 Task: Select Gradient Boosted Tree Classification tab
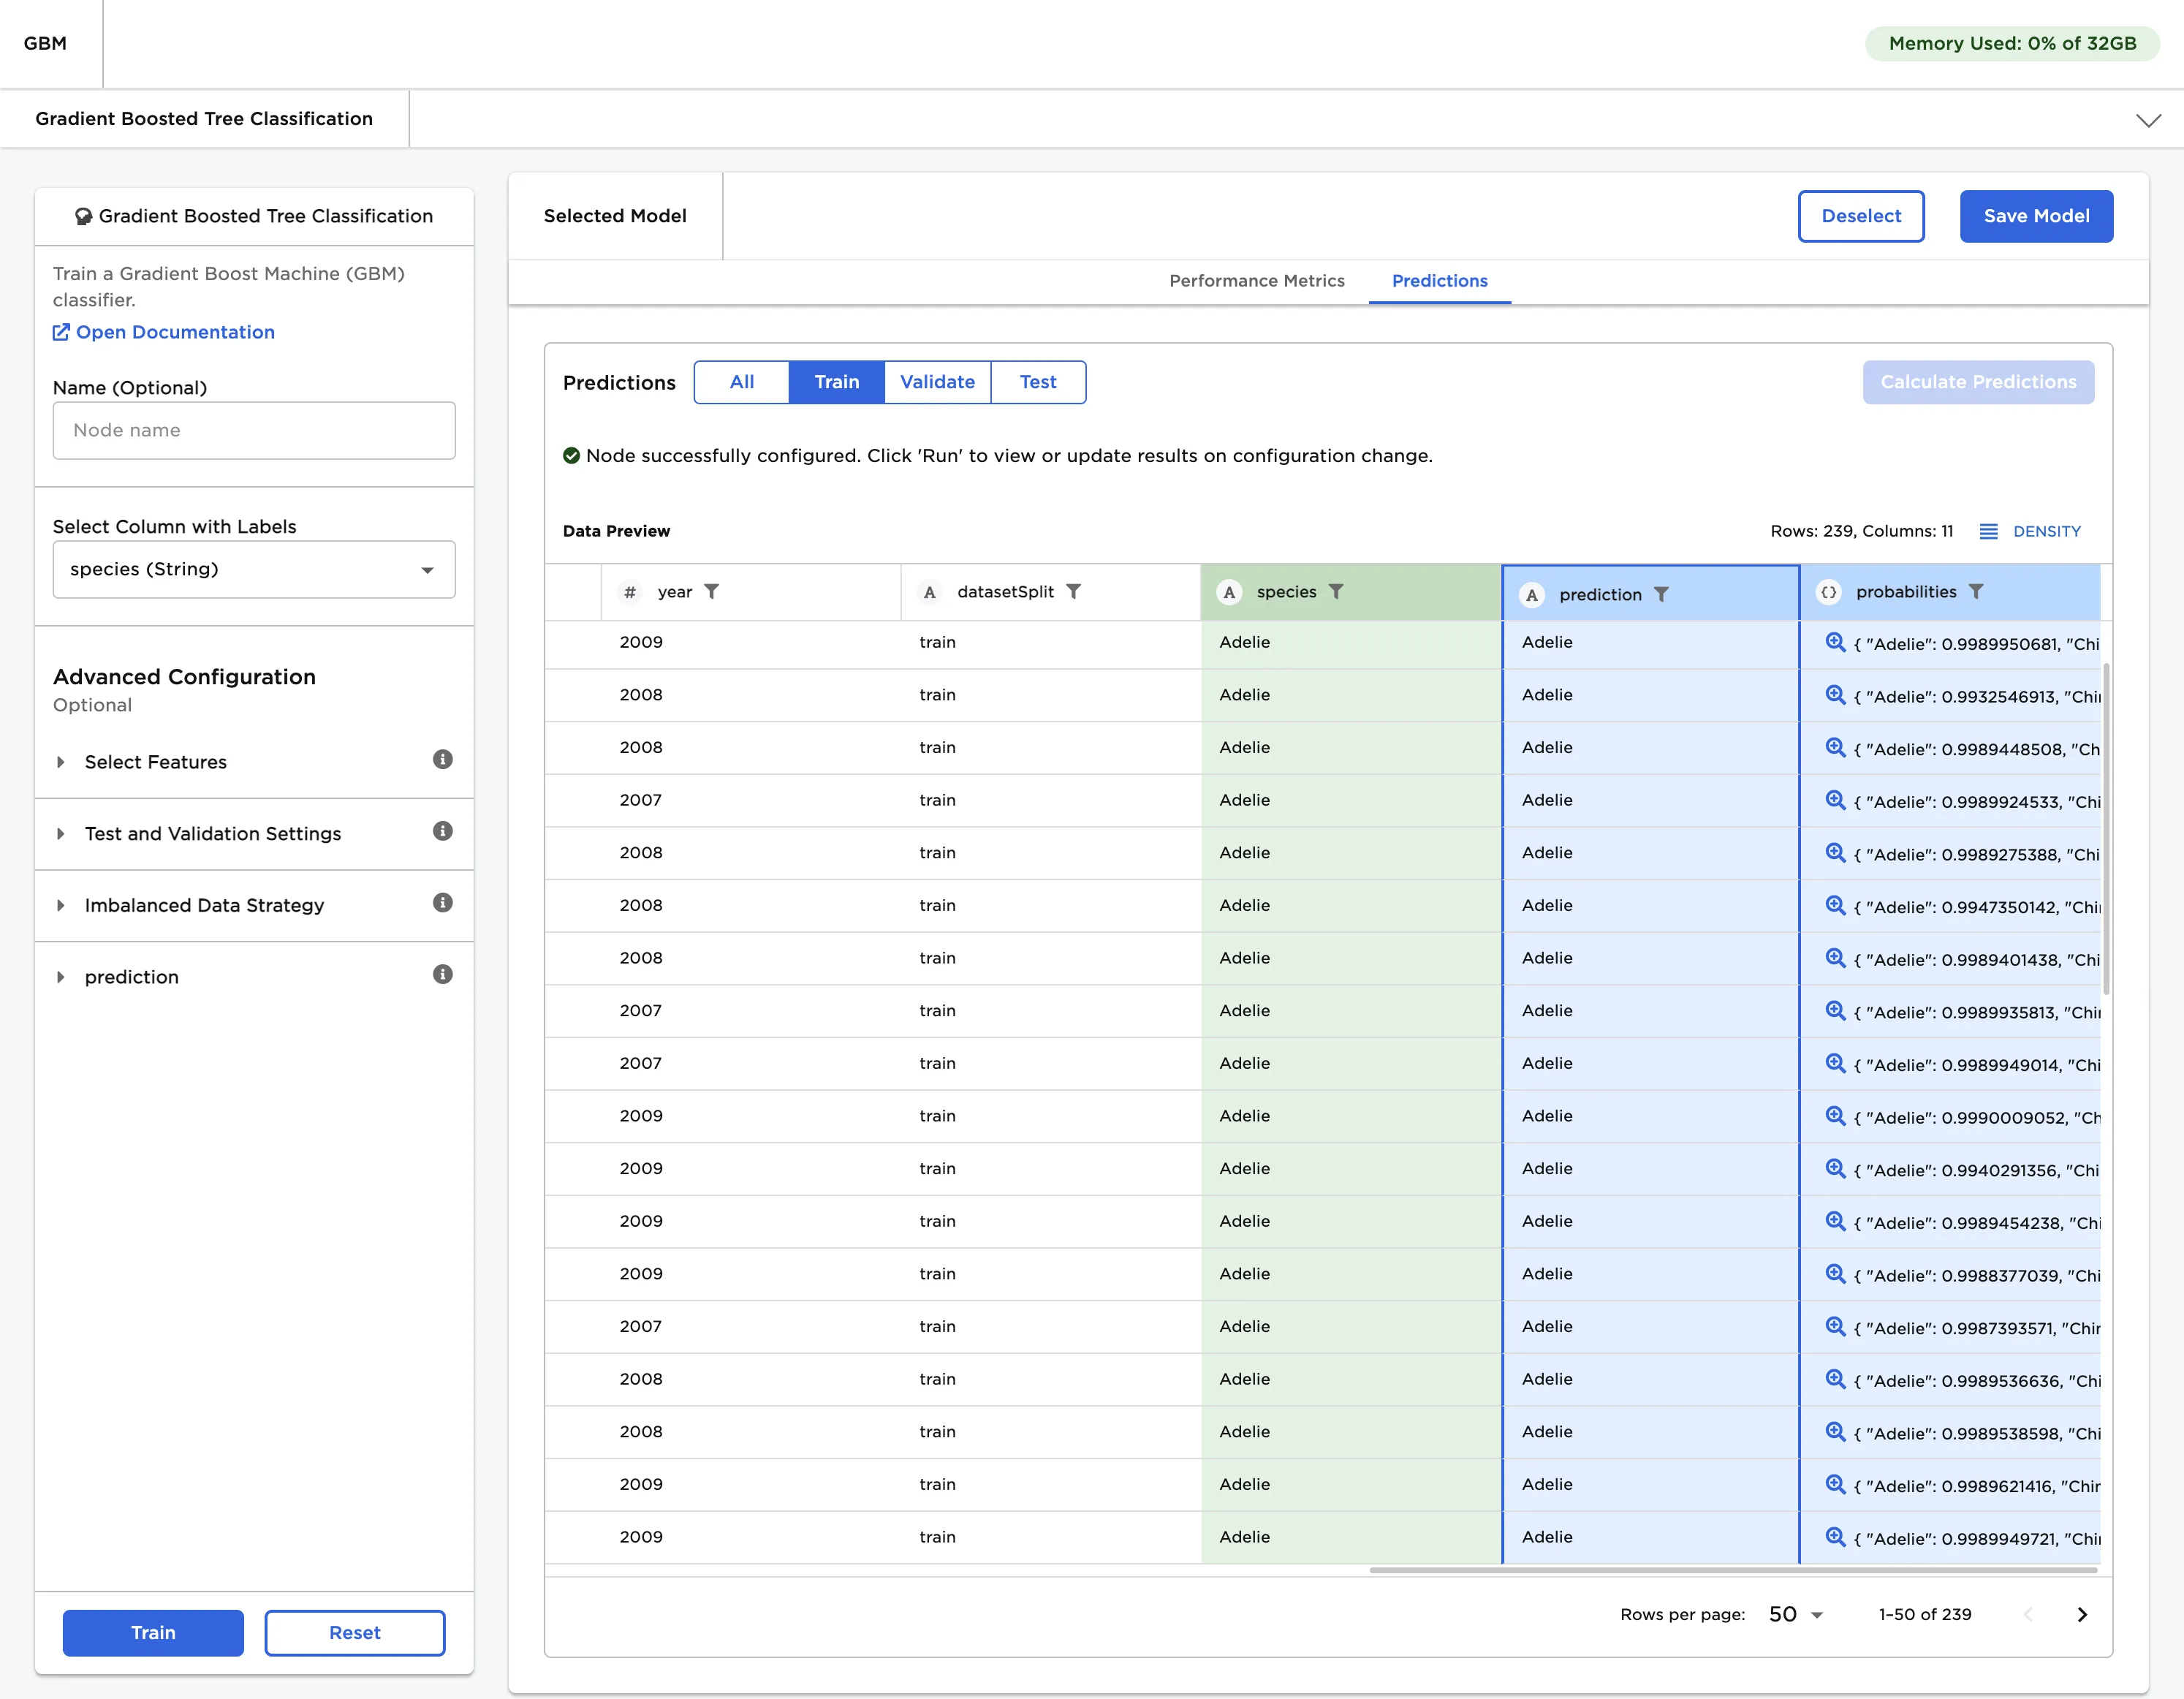click(x=204, y=119)
